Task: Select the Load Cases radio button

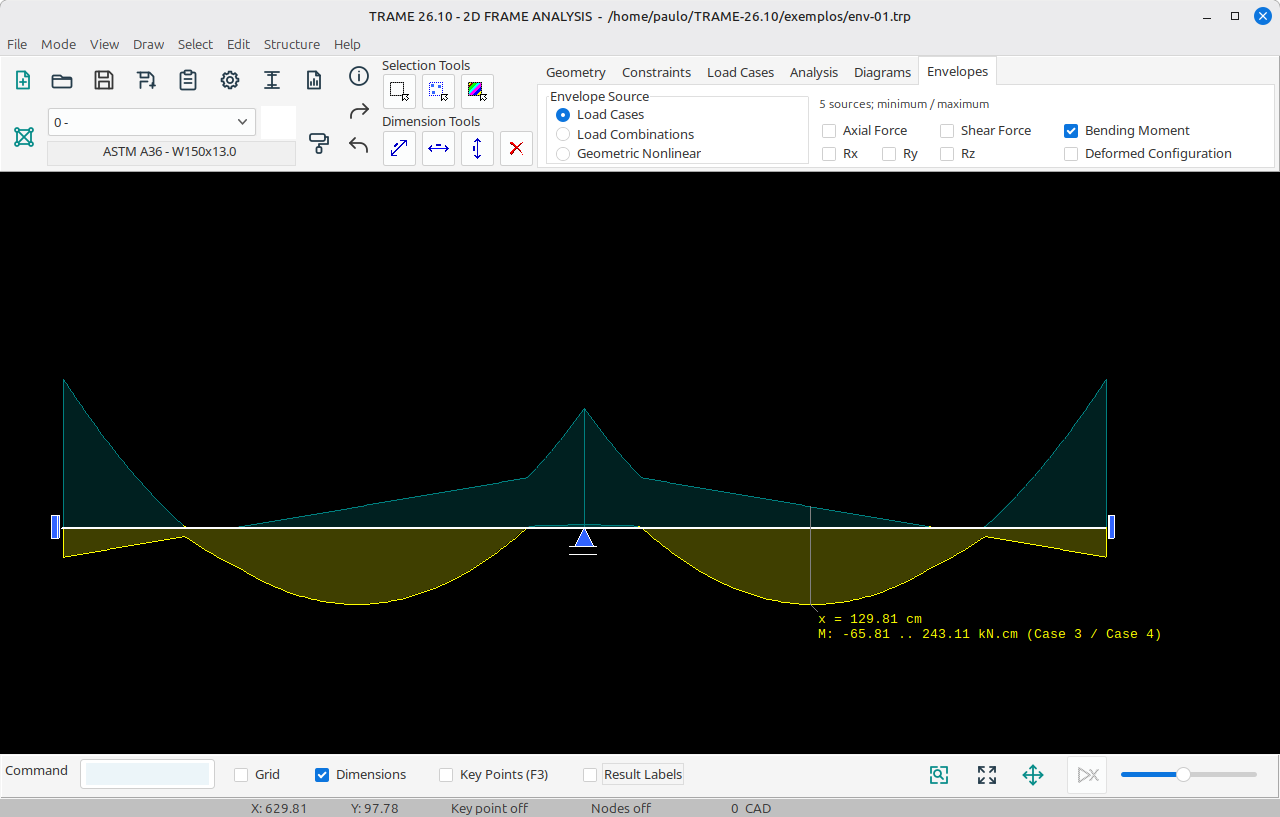Action: point(563,115)
